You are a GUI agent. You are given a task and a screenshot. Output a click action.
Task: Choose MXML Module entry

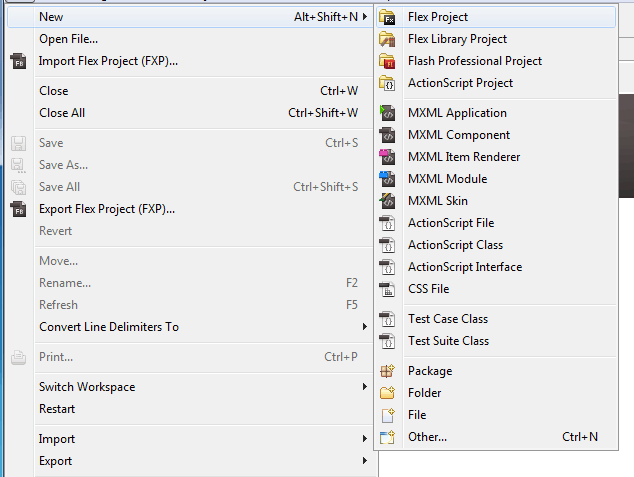496,179
